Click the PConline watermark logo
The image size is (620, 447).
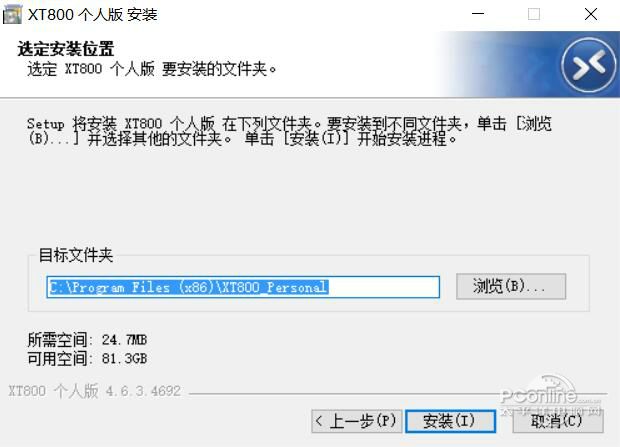(552, 396)
